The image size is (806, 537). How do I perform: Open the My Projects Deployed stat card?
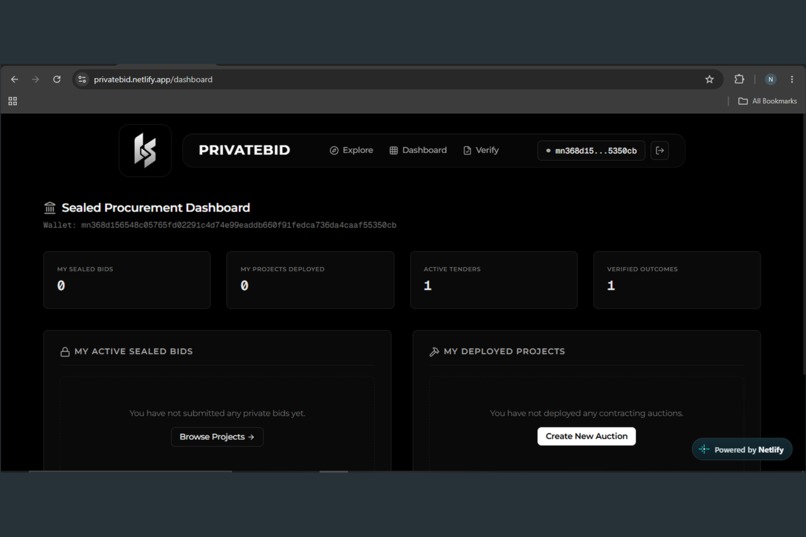coord(310,280)
